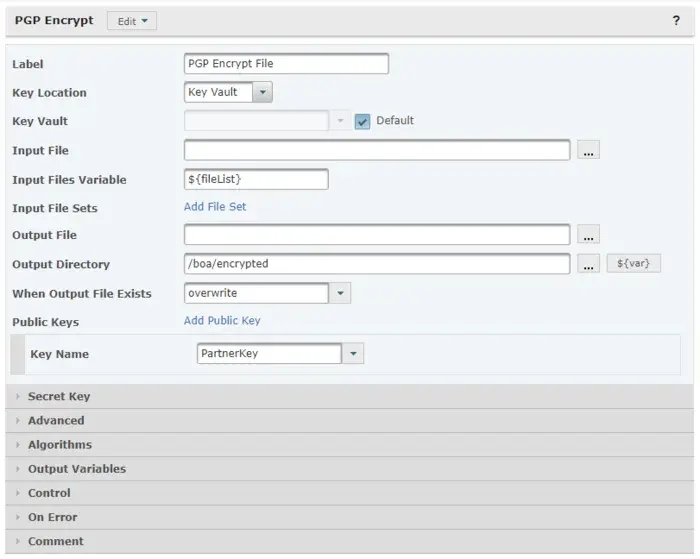This screenshot has width=700, height=559.
Task: Expand the Comment section
Action: point(350,541)
